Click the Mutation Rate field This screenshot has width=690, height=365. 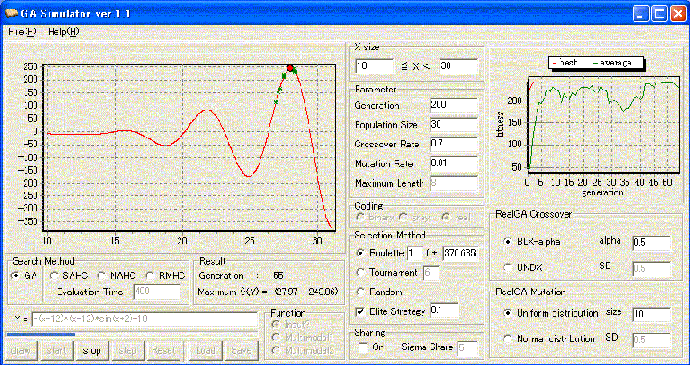pos(454,163)
